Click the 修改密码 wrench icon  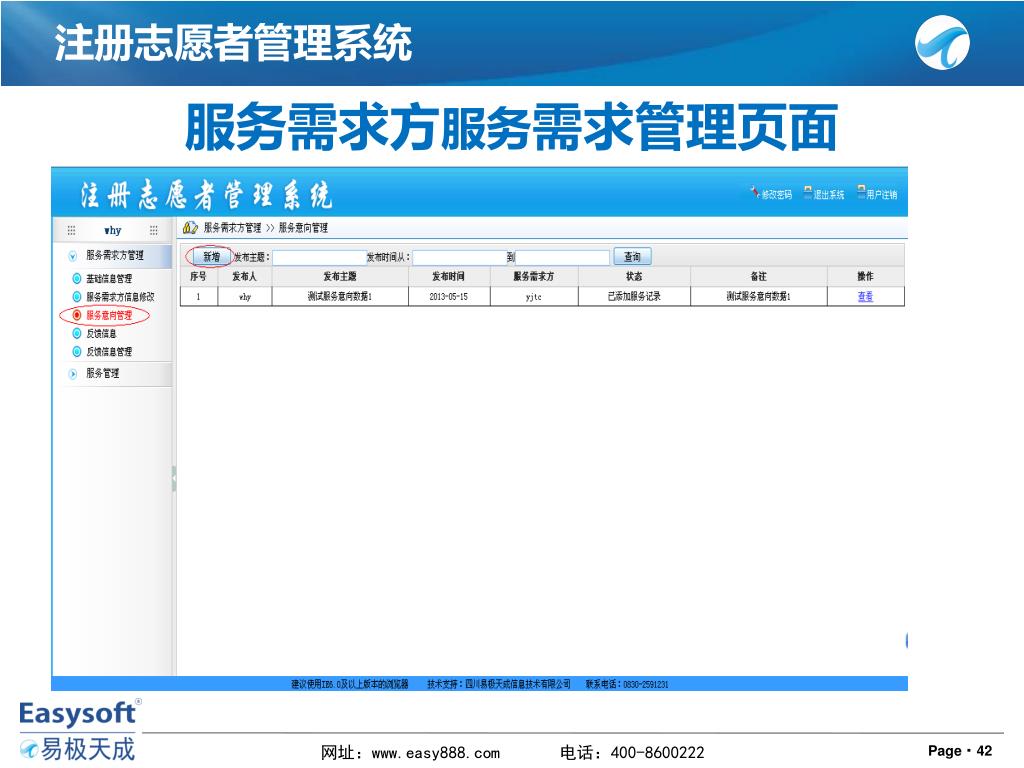[754, 193]
